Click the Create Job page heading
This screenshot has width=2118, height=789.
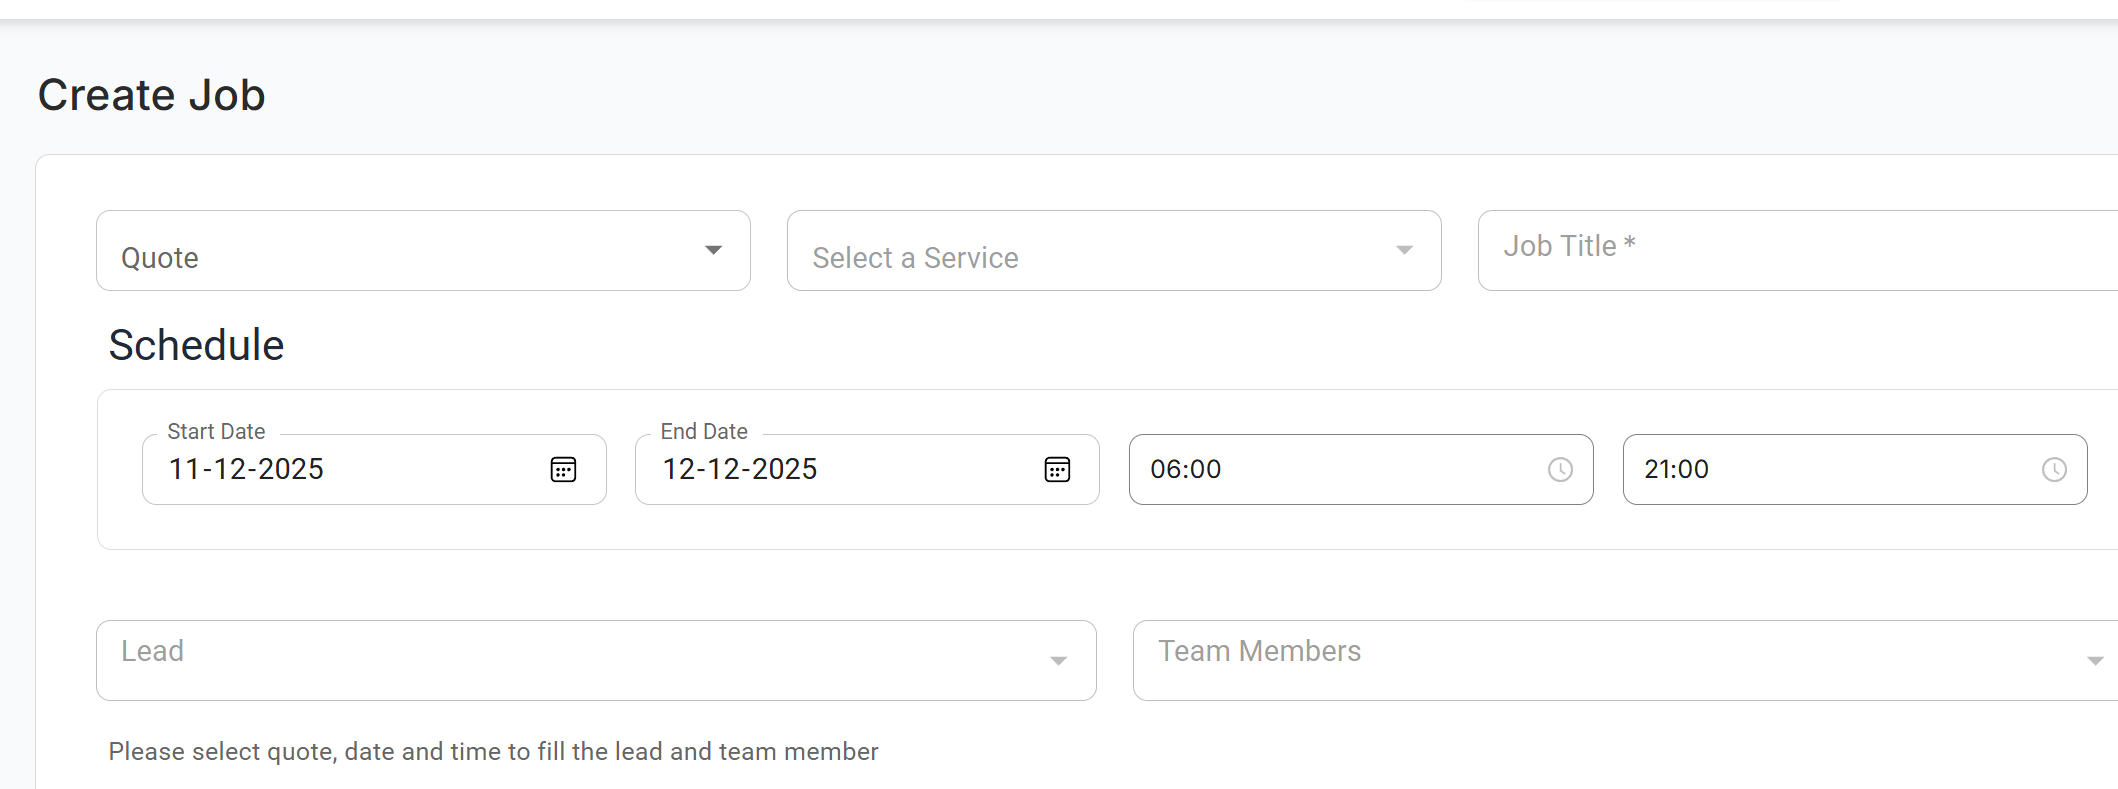152,95
